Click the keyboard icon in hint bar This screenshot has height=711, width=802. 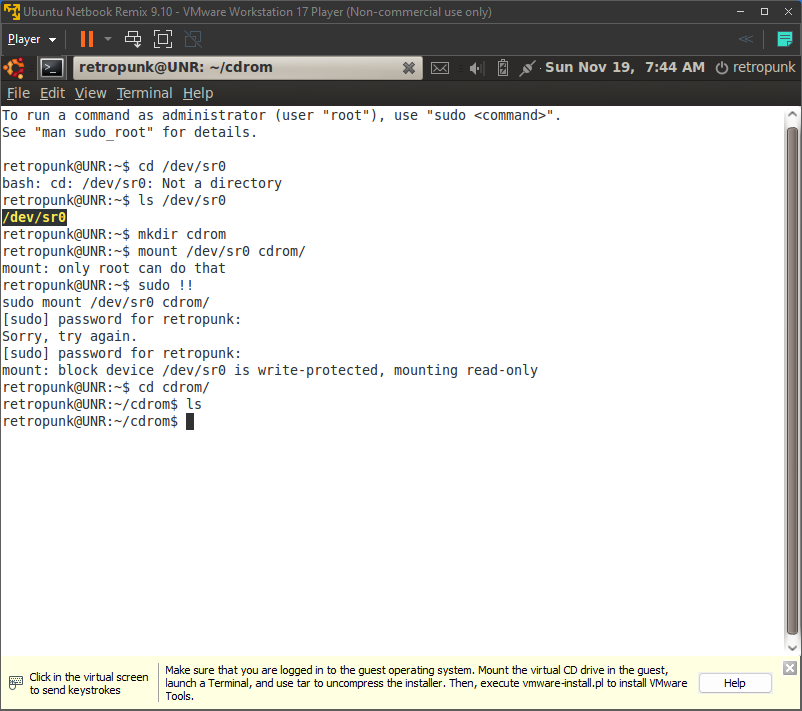(16, 683)
